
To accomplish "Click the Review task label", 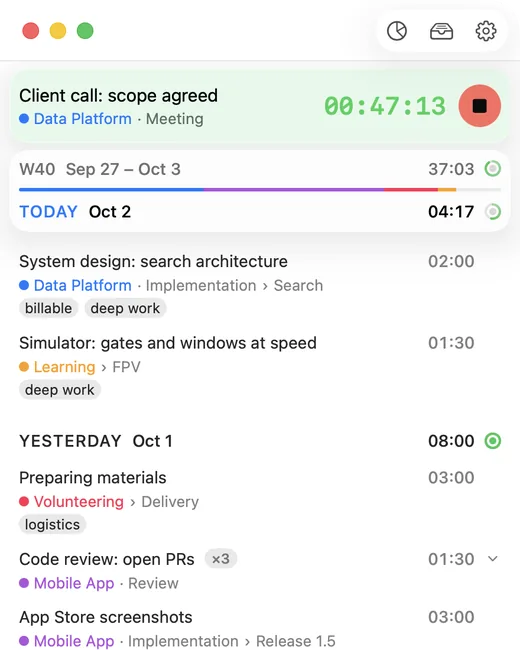I will [x=153, y=583].
